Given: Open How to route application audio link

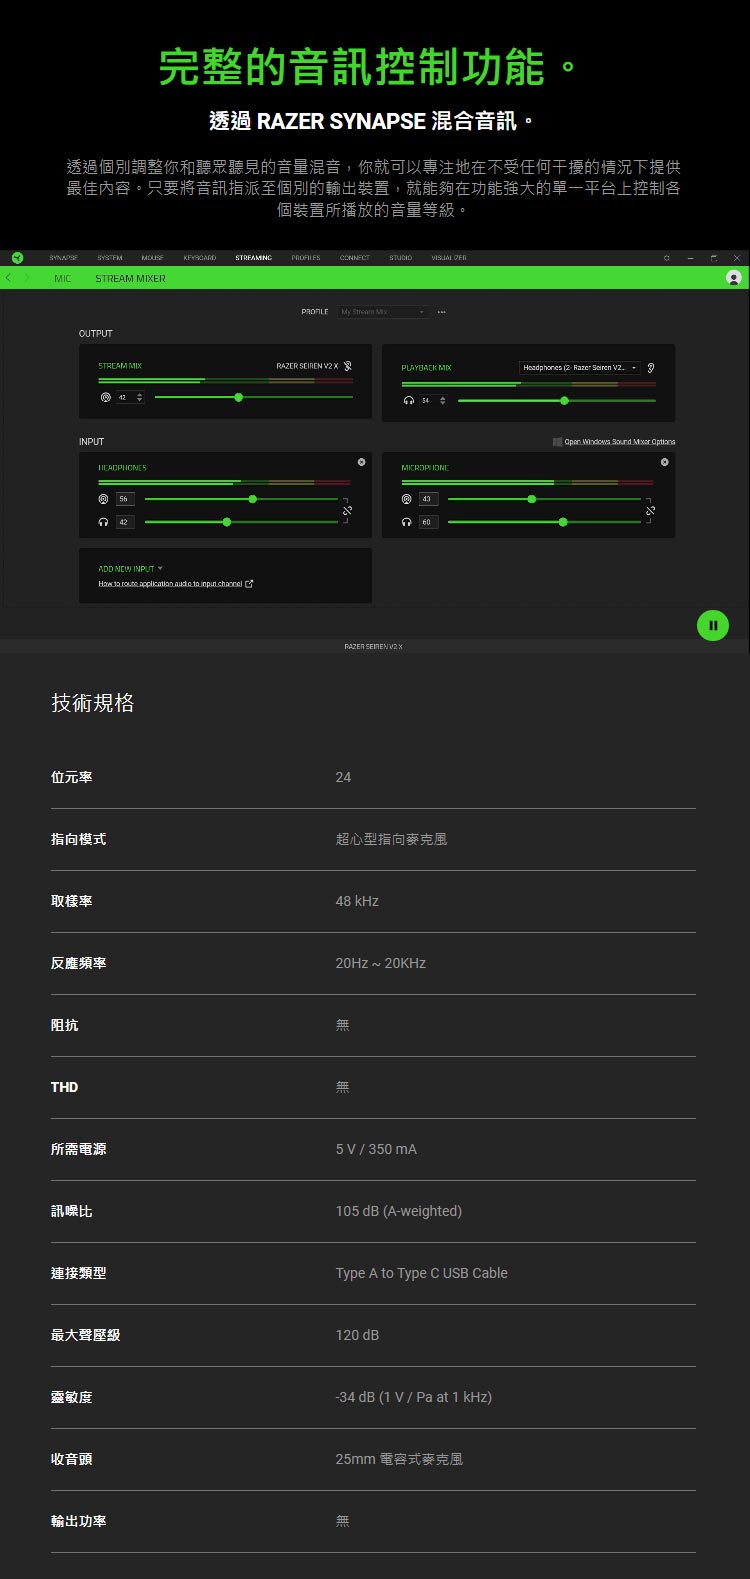Looking at the screenshot, I should [x=170, y=584].
